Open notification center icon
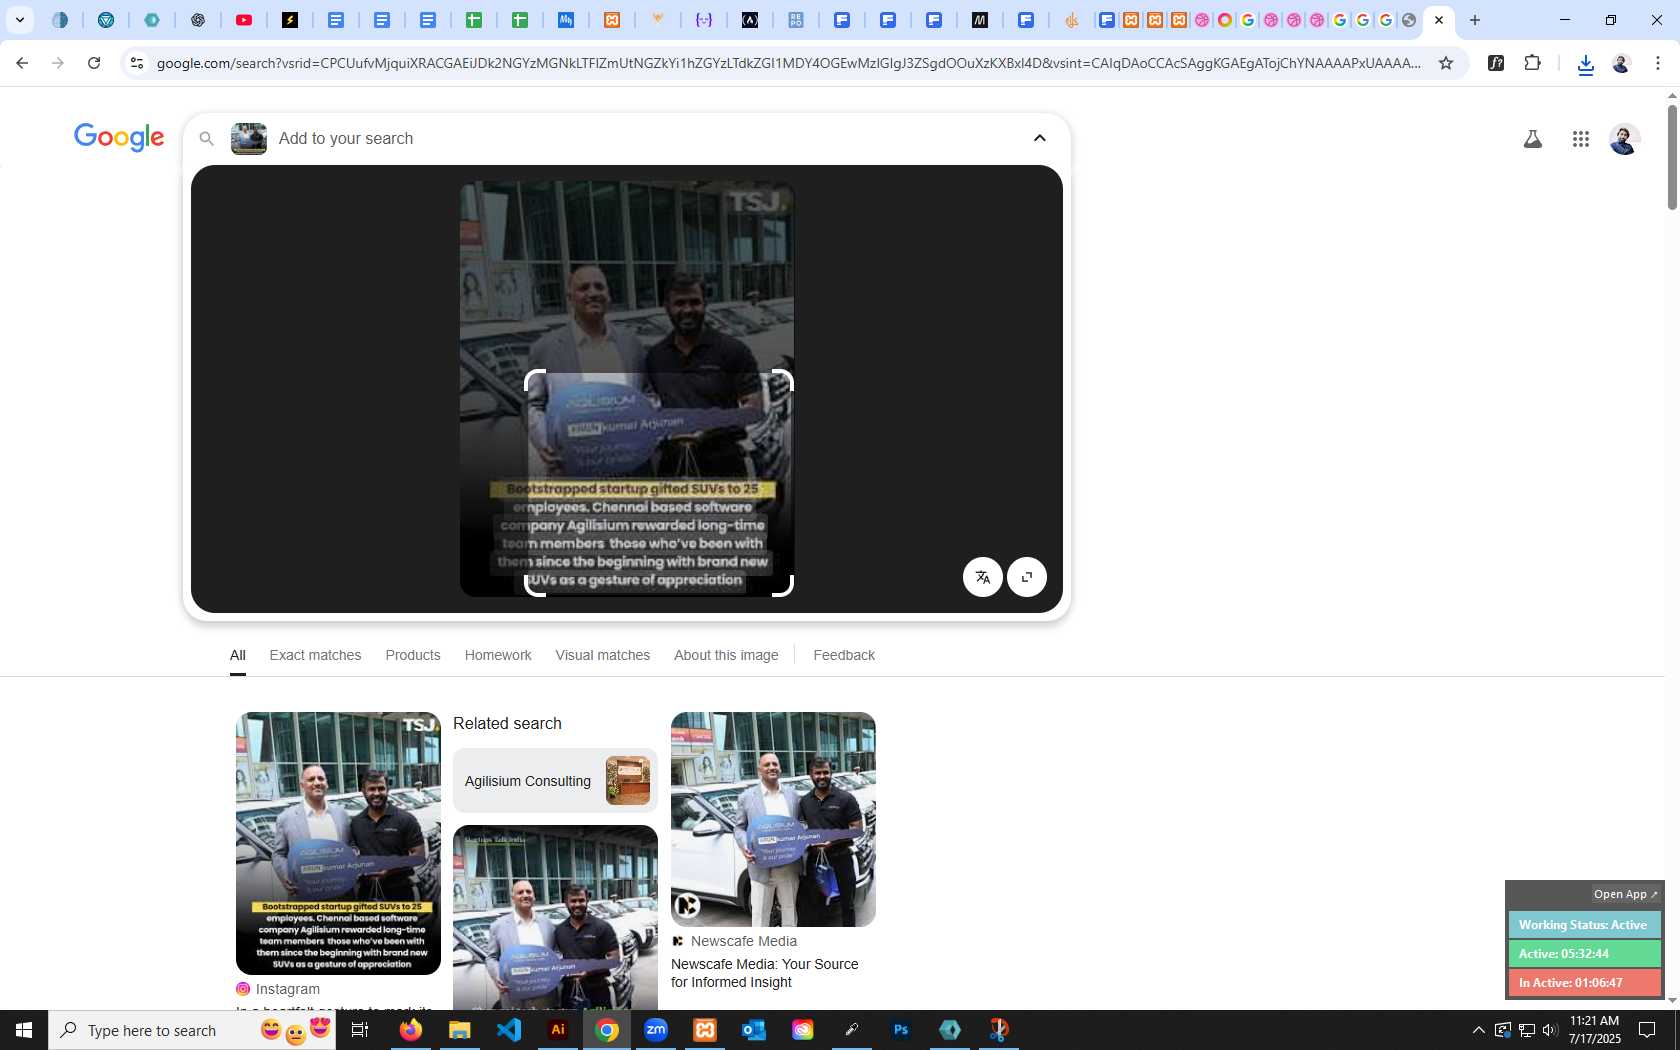 pos(1647,1030)
